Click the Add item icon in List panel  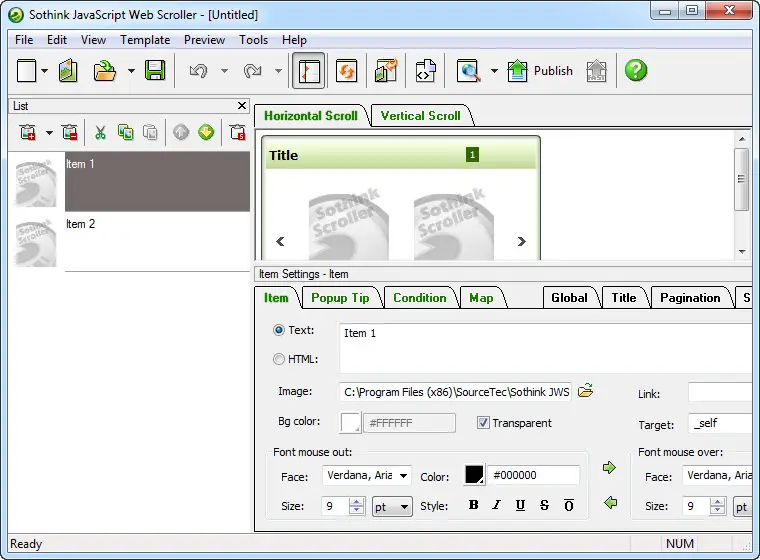tap(28, 132)
